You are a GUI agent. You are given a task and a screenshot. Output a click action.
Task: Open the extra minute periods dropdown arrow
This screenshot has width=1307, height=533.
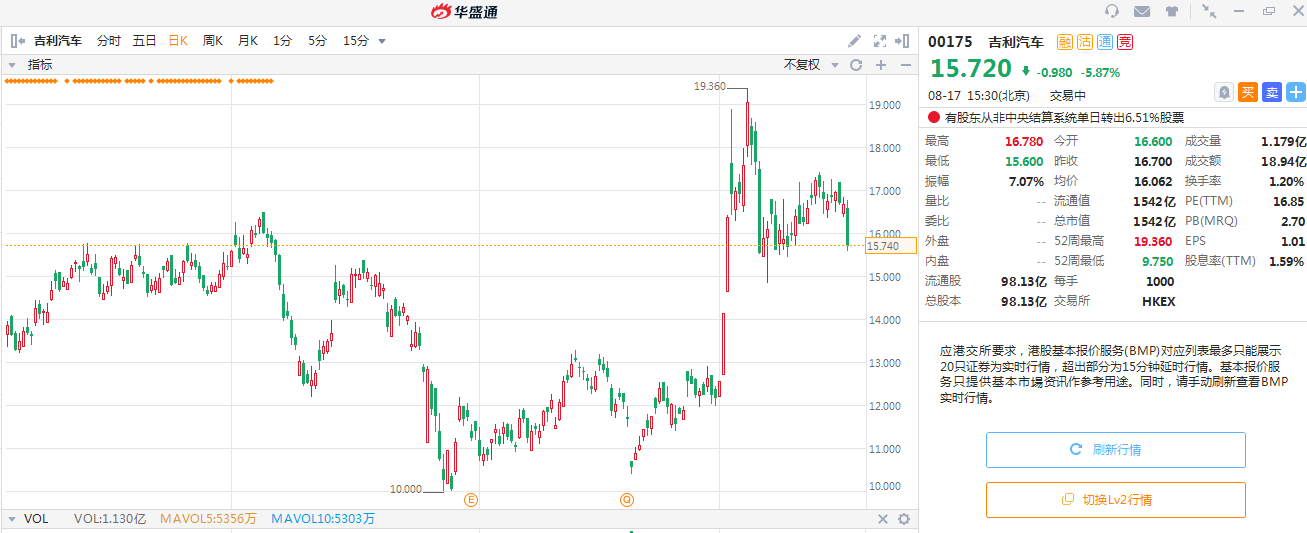(x=382, y=42)
